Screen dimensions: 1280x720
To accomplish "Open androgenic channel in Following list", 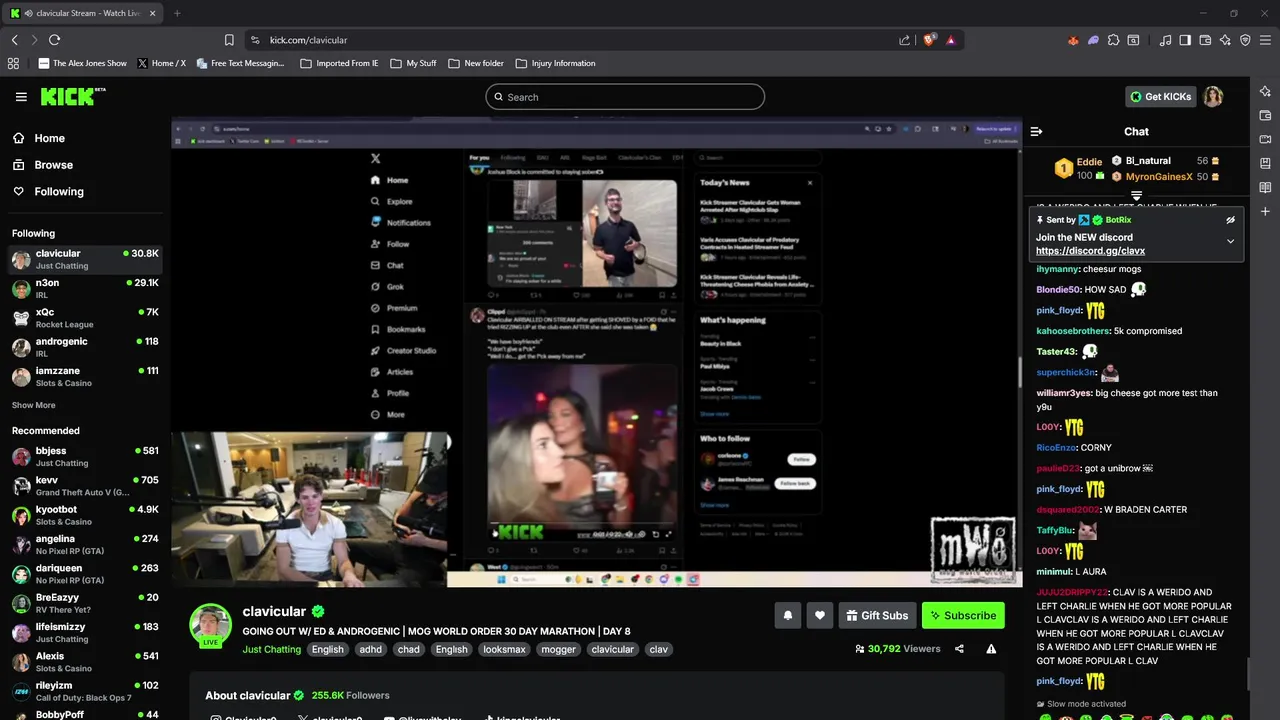I will tap(84, 347).
